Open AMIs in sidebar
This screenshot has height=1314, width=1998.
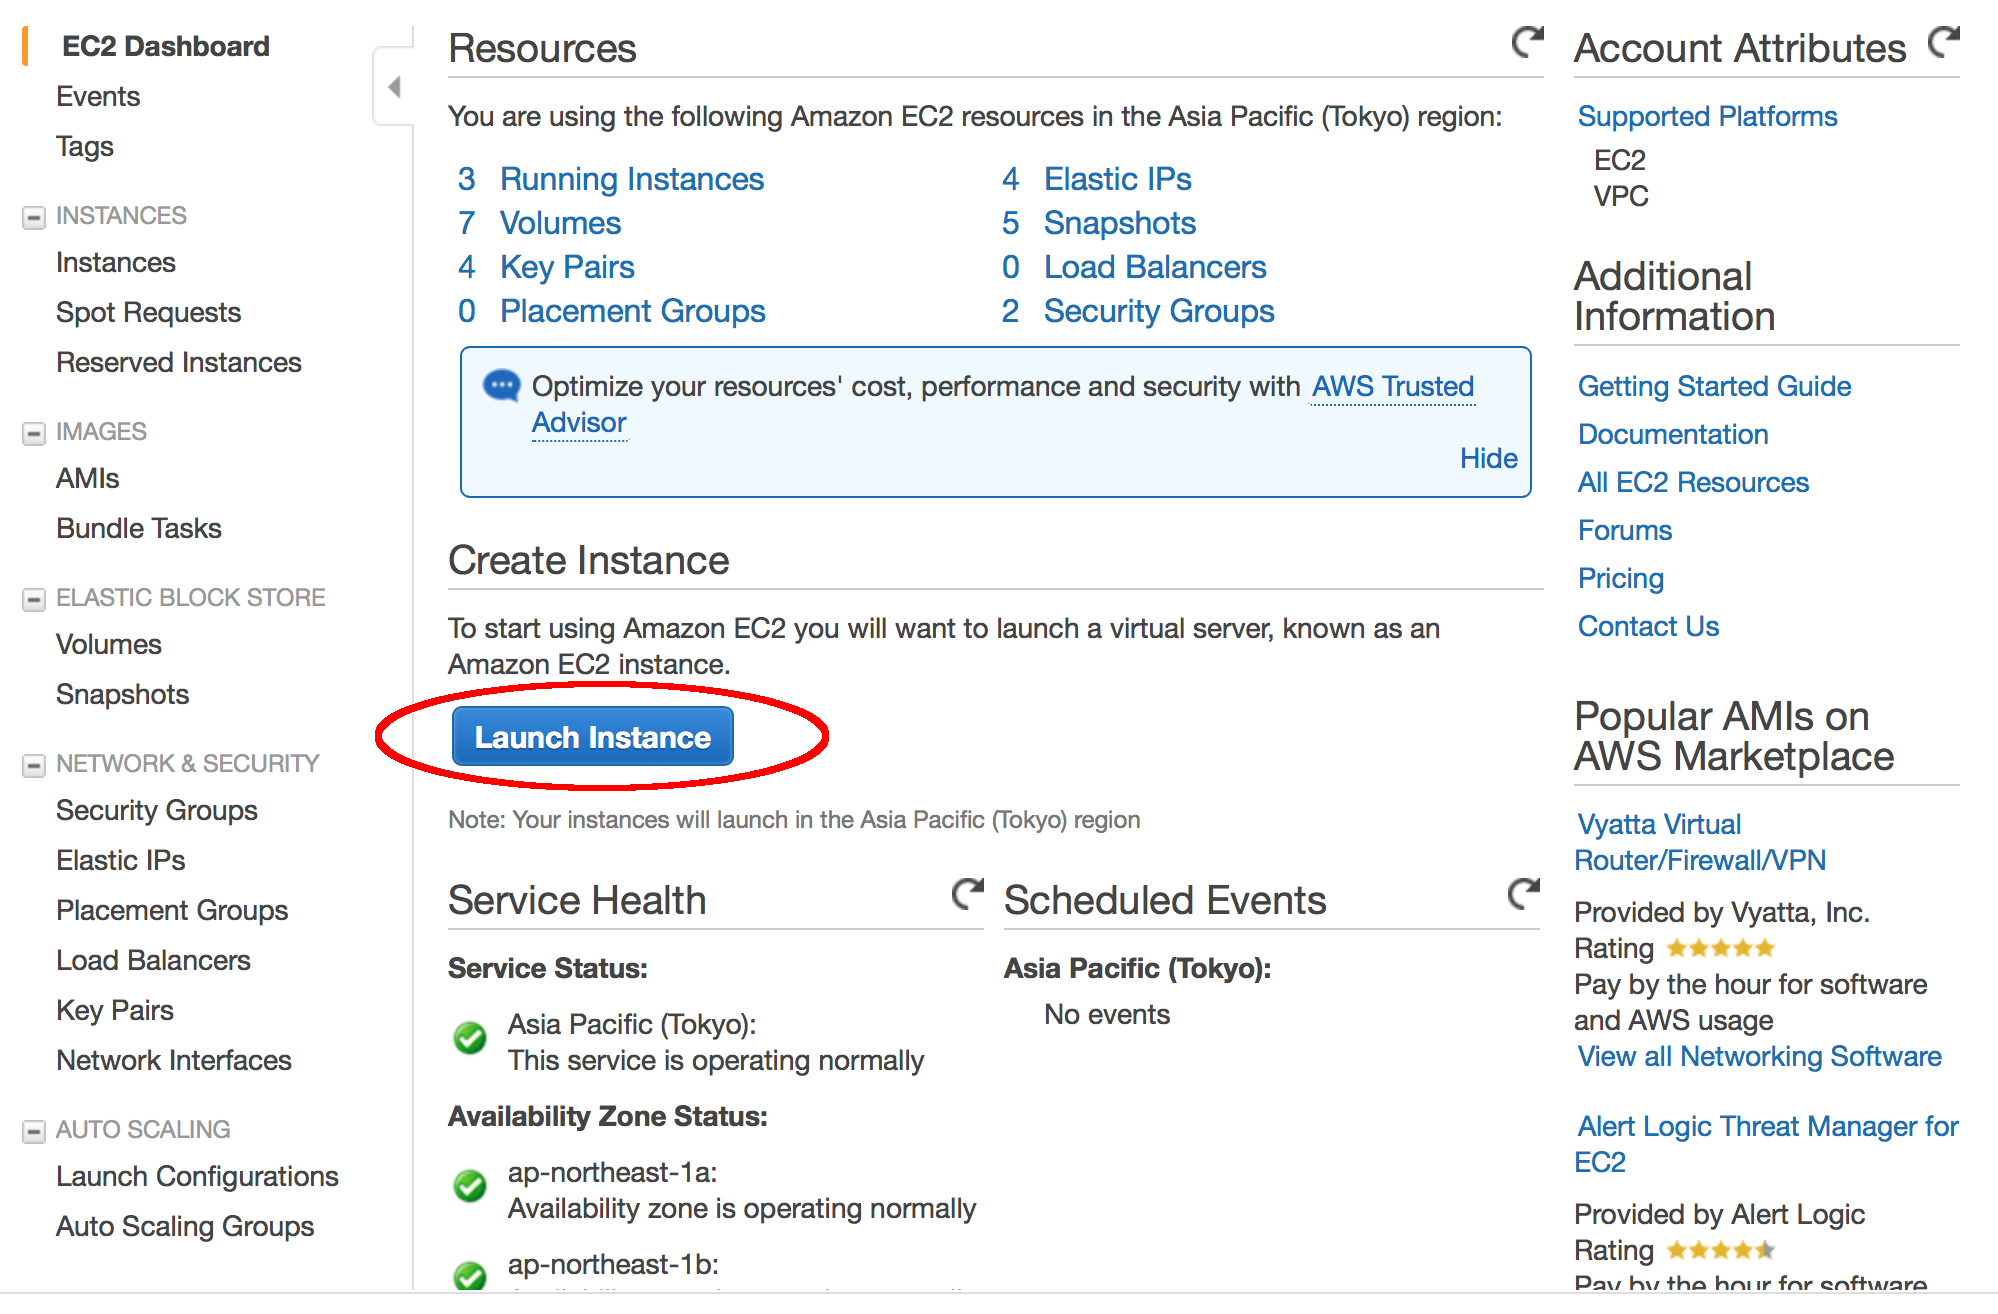88,478
